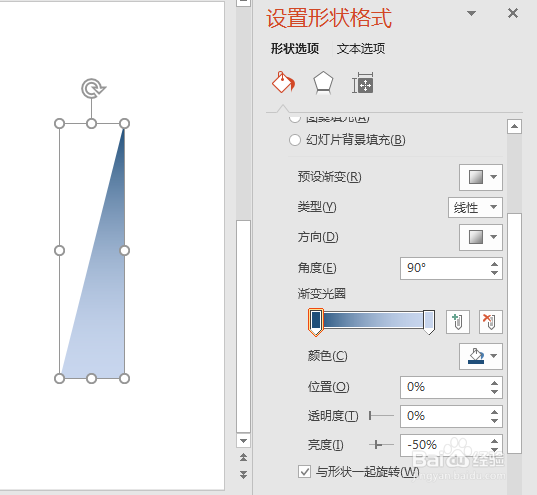Toggle 与形状一起旋转(W) checkbox

tap(304, 472)
